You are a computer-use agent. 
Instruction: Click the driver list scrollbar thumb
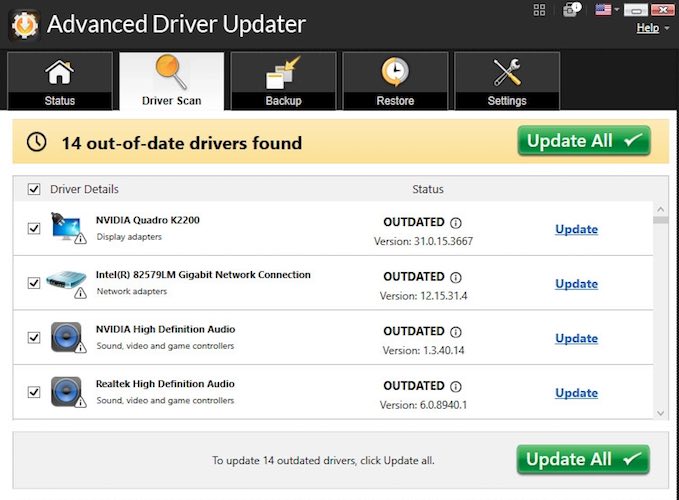[x=660, y=220]
